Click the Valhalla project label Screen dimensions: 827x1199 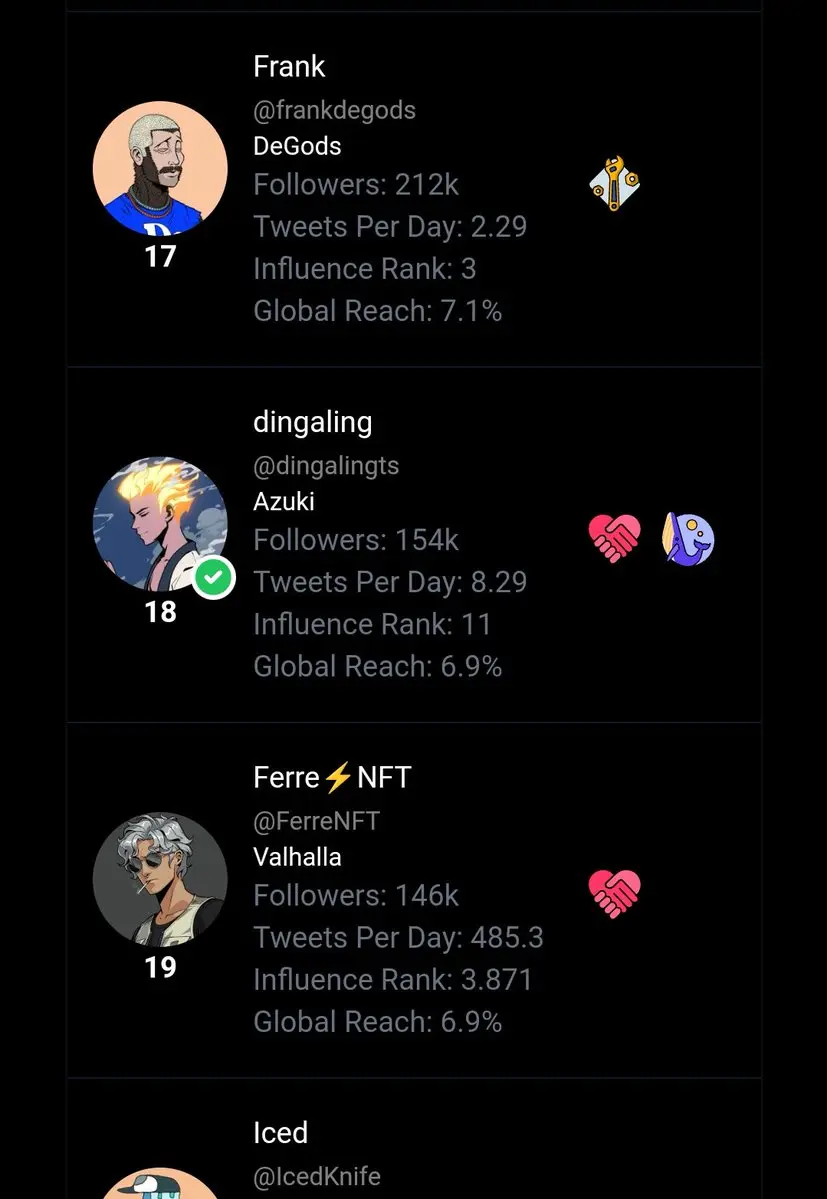[x=297, y=857]
